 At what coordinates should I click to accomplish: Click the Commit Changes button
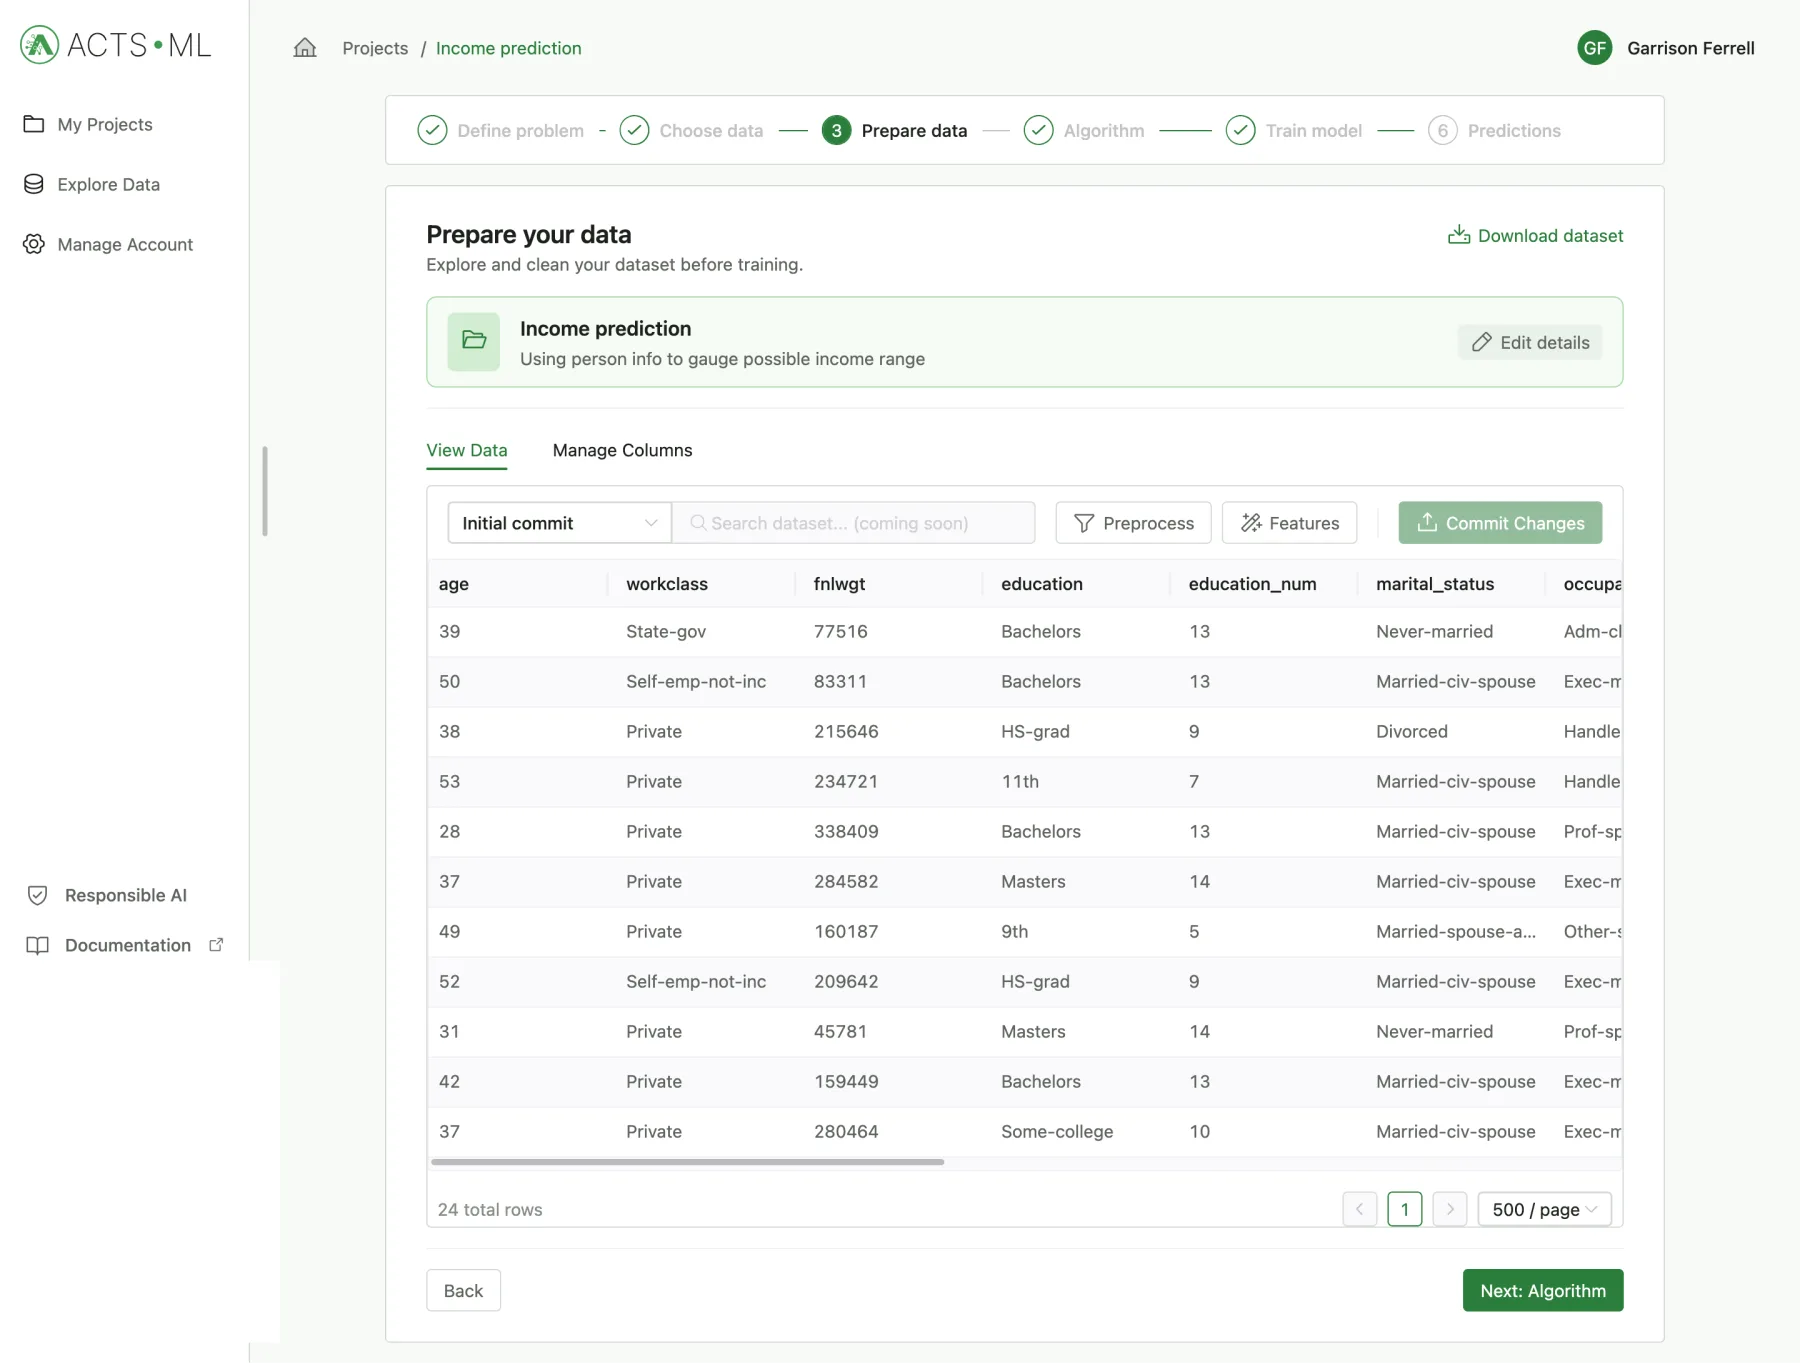(x=1500, y=523)
